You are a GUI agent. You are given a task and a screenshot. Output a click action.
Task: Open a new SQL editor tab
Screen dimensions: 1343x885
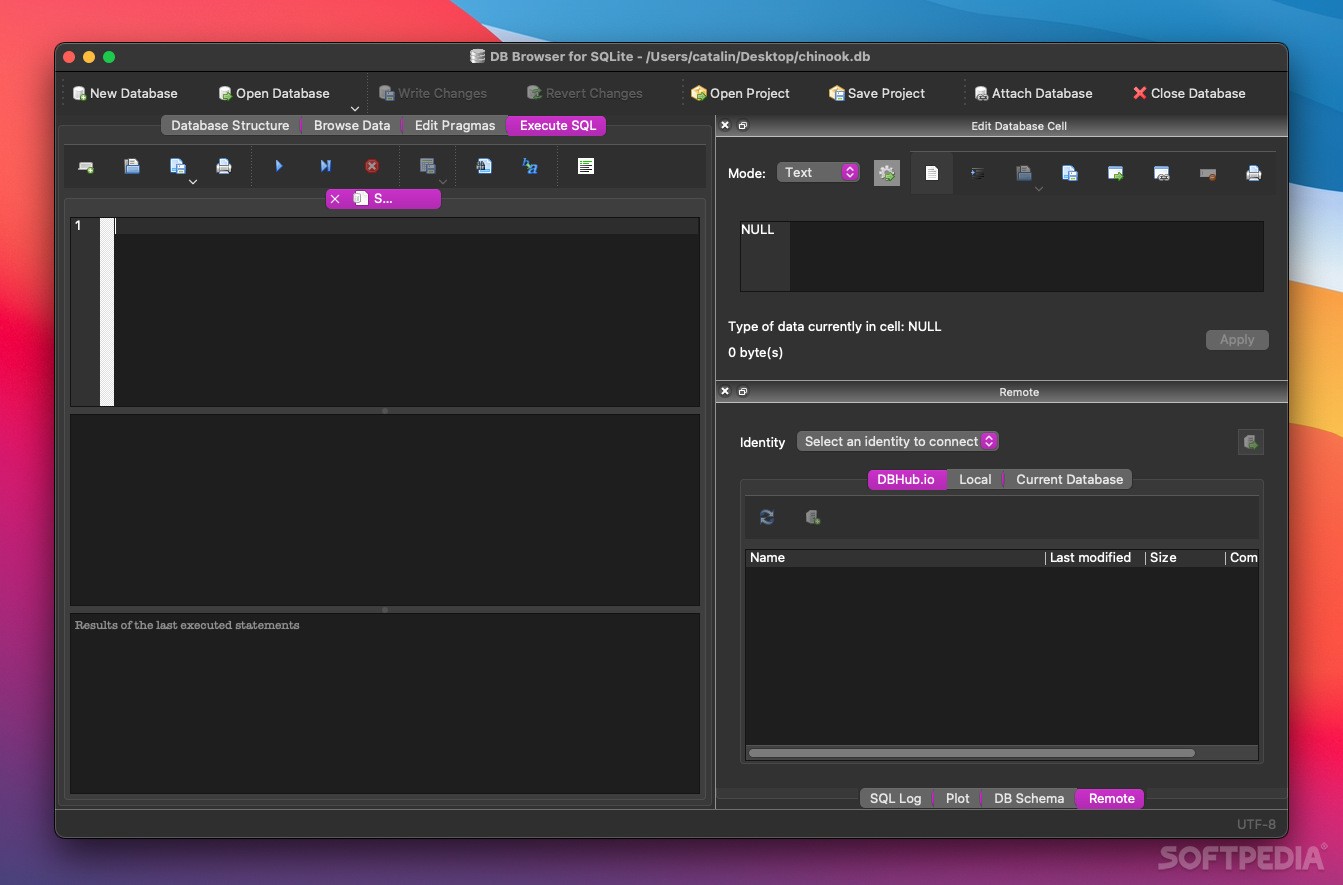[86, 166]
